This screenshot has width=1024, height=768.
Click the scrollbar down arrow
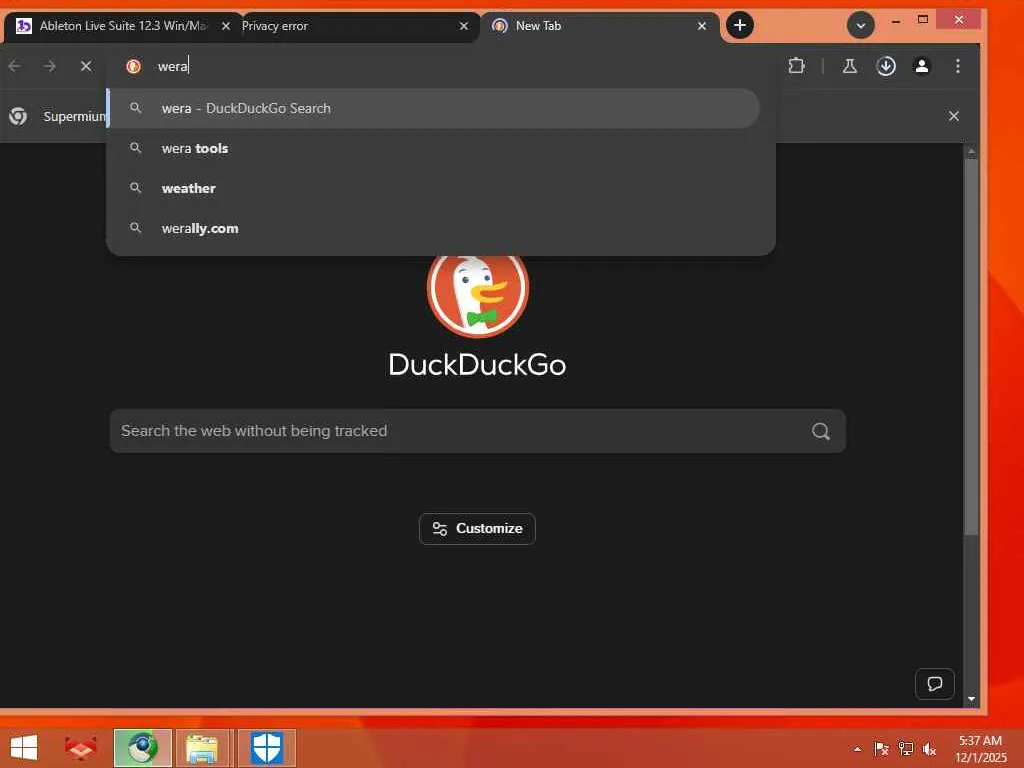point(971,699)
